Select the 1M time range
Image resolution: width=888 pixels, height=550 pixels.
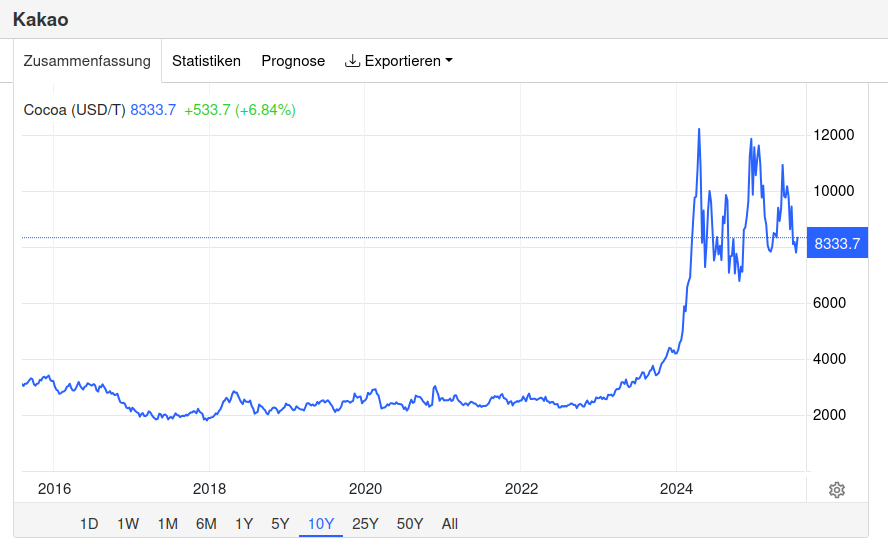(168, 524)
